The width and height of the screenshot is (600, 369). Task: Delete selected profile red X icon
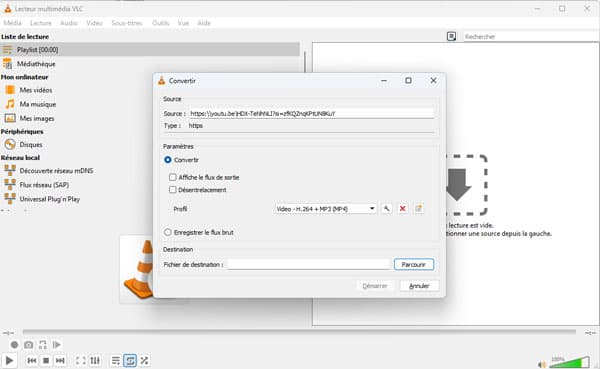[403, 209]
